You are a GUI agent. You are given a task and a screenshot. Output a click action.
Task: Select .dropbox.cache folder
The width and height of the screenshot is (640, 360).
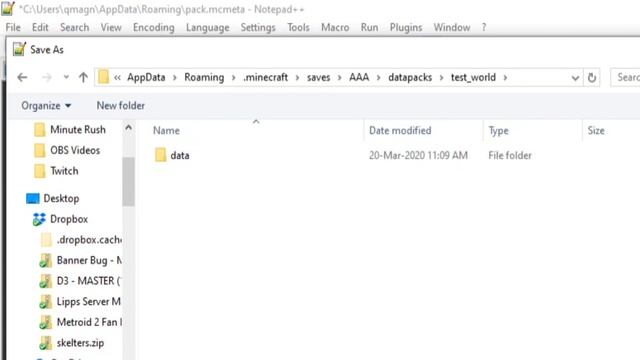89,240
